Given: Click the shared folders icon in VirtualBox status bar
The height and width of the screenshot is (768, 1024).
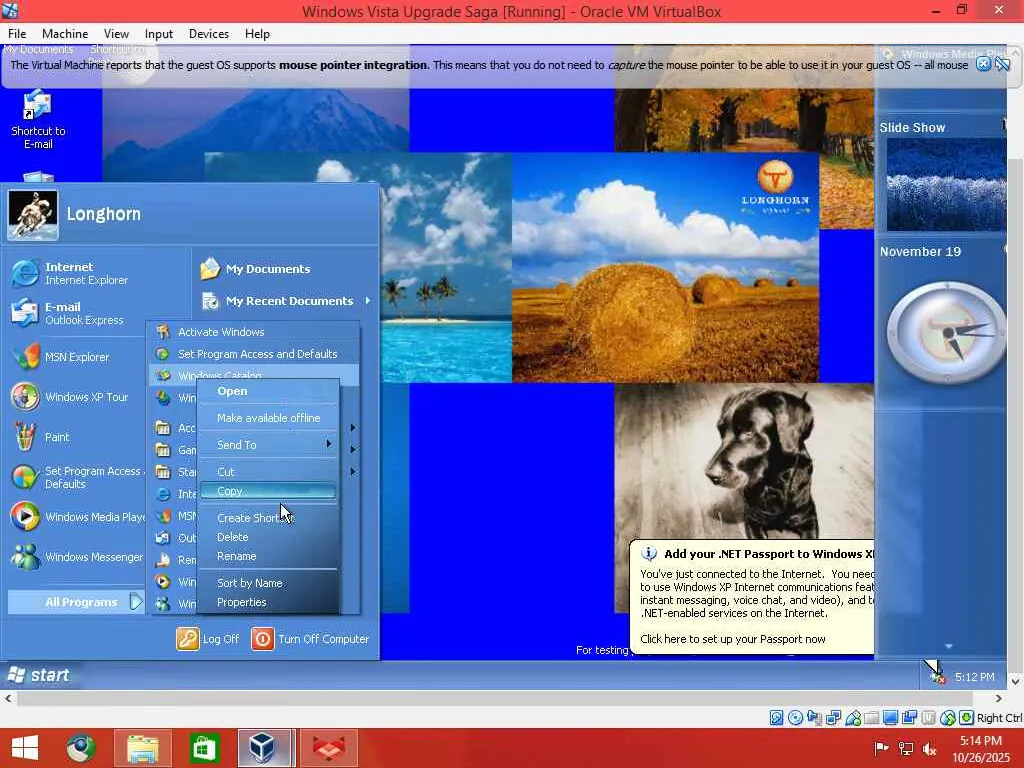Looking at the screenshot, I should pyautogui.click(x=871, y=718).
